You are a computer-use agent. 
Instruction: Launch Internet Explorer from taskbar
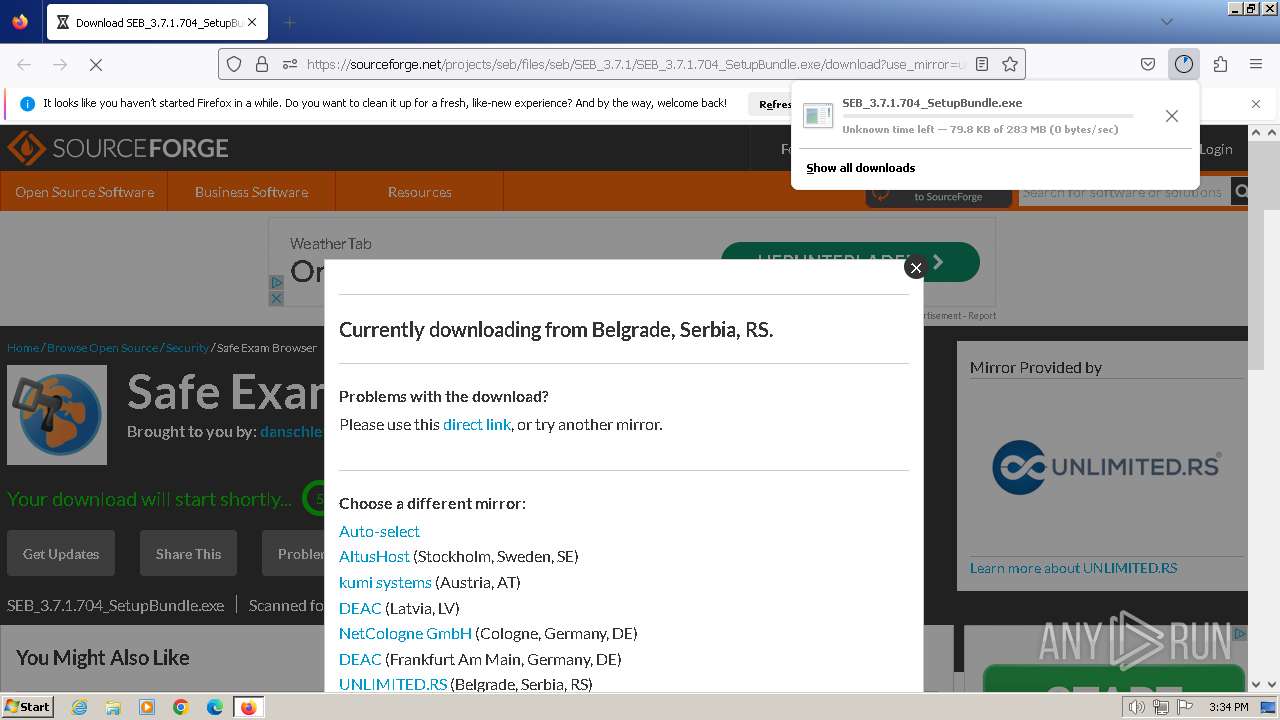[x=80, y=707]
